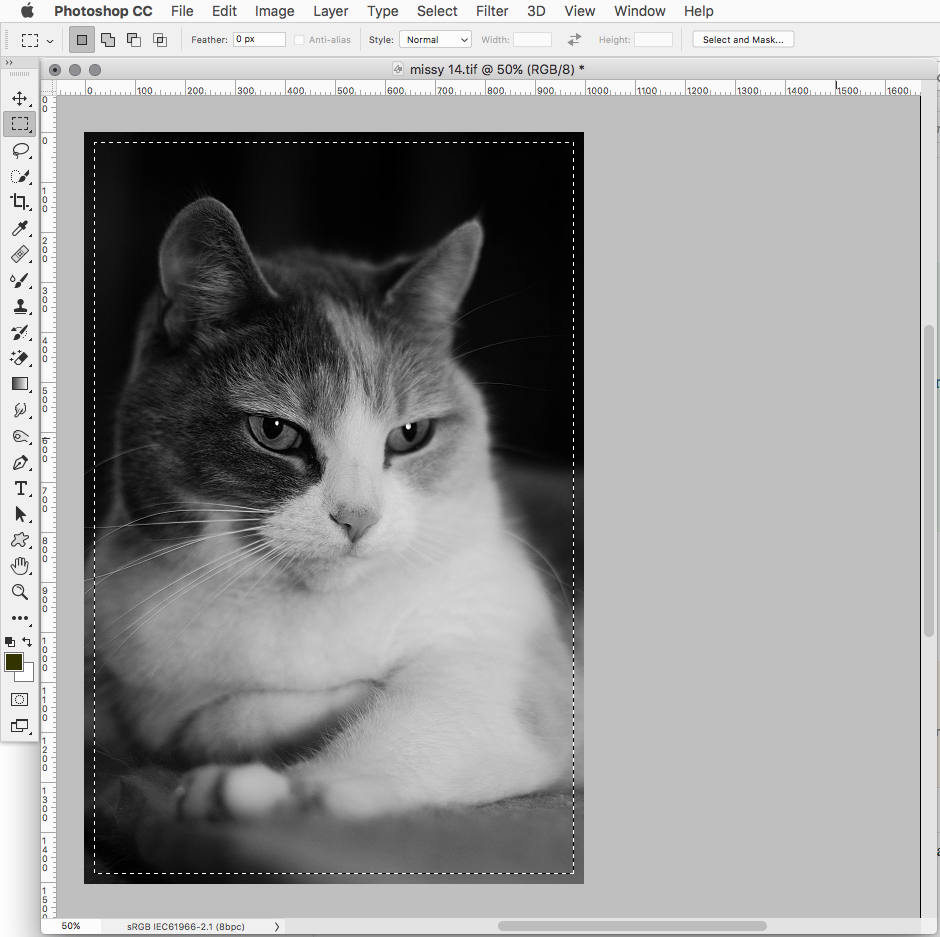
Task: Click the foreground color swatch
Action: [13, 662]
